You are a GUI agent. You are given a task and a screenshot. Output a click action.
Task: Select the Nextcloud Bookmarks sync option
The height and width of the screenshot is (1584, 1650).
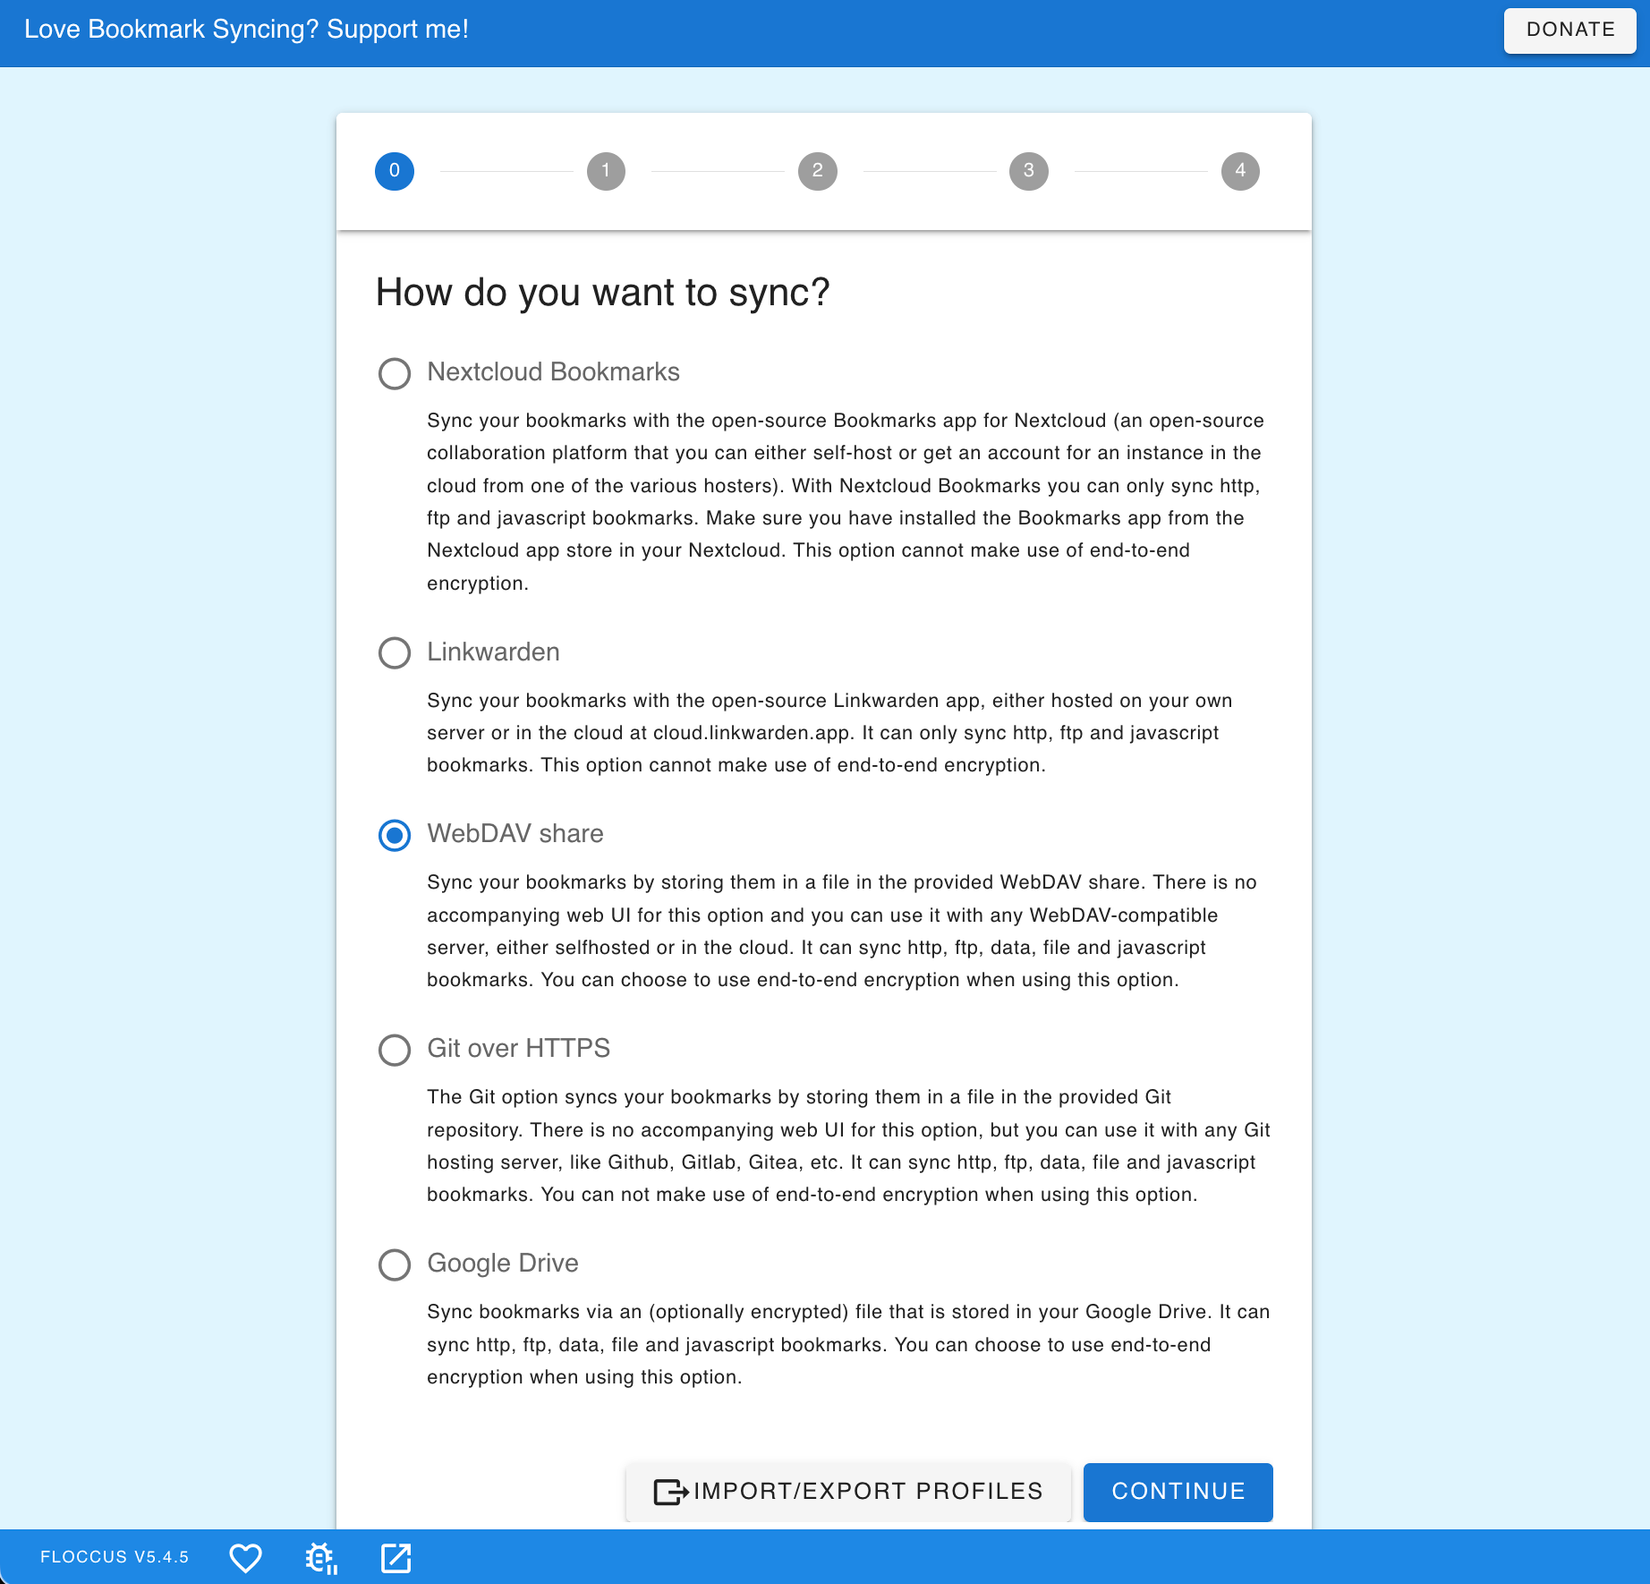pyautogui.click(x=394, y=374)
